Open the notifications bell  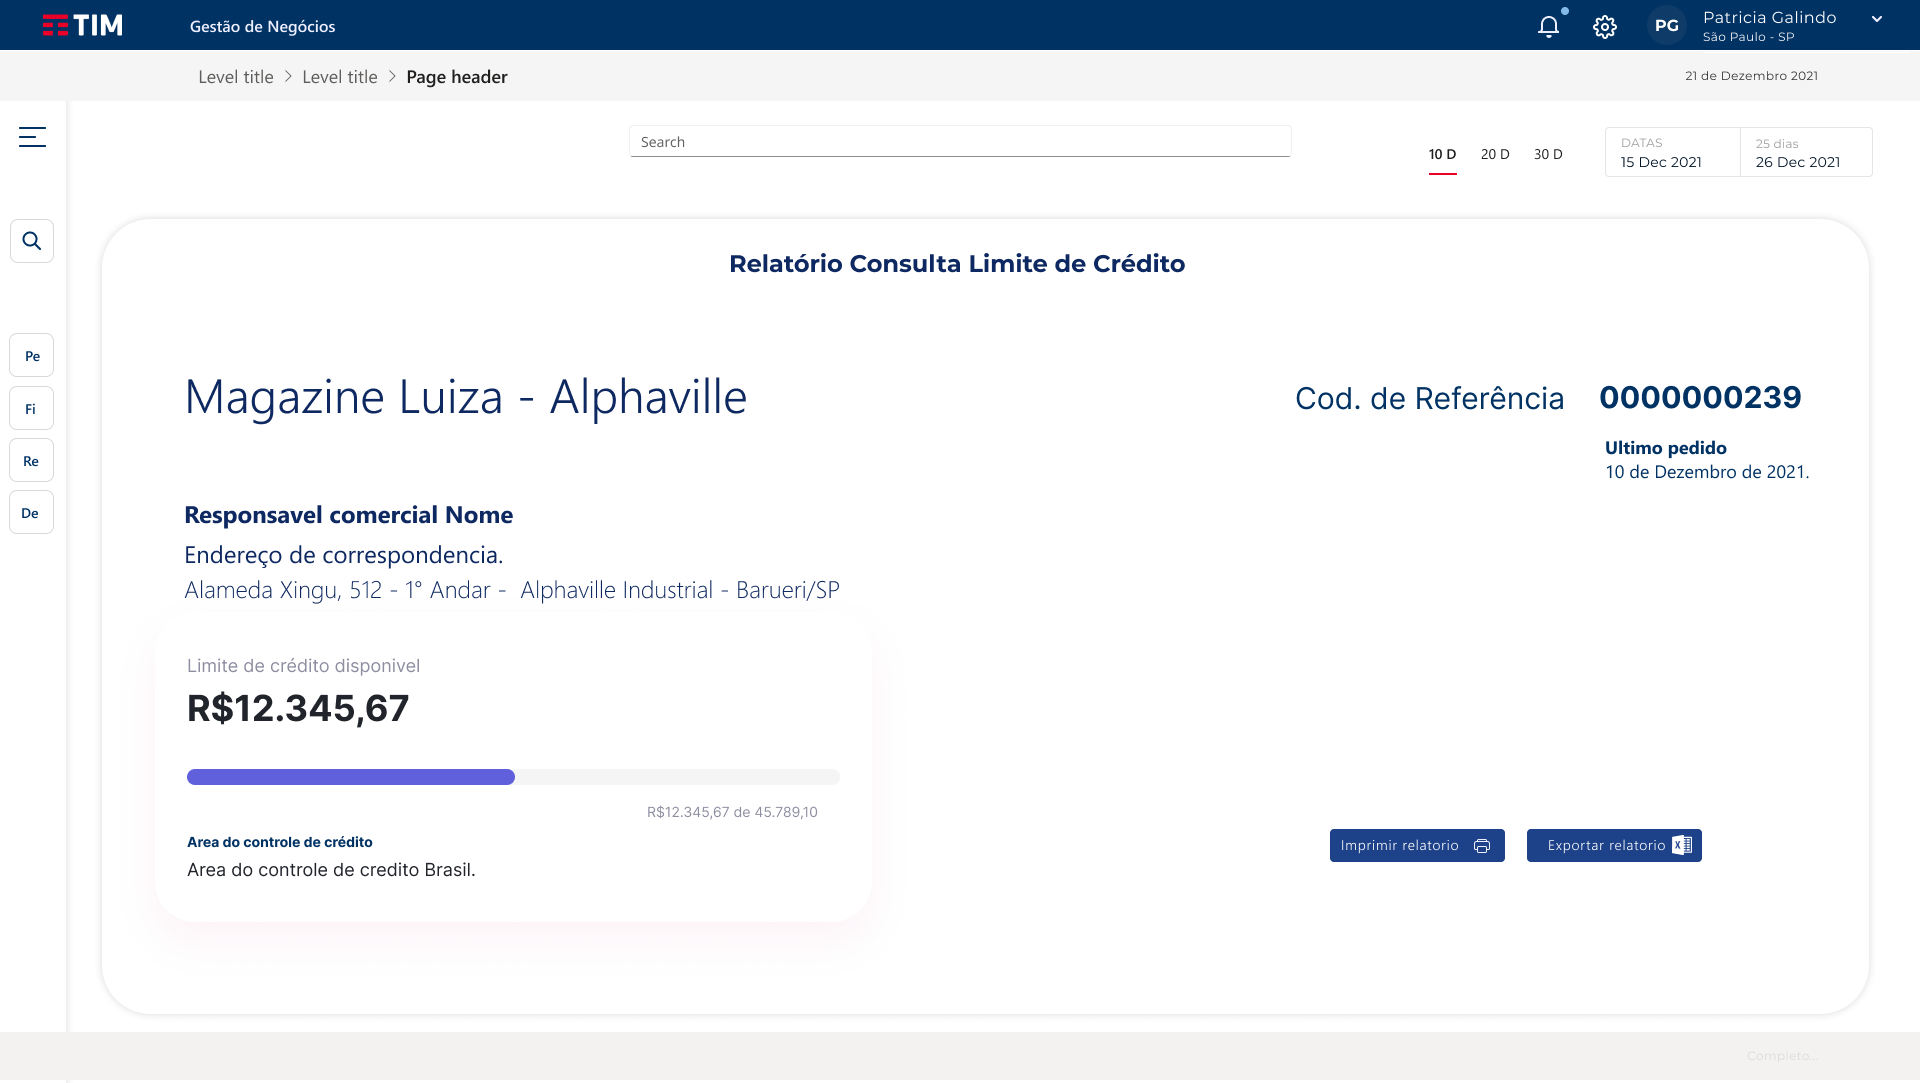pyautogui.click(x=1549, y=27)
